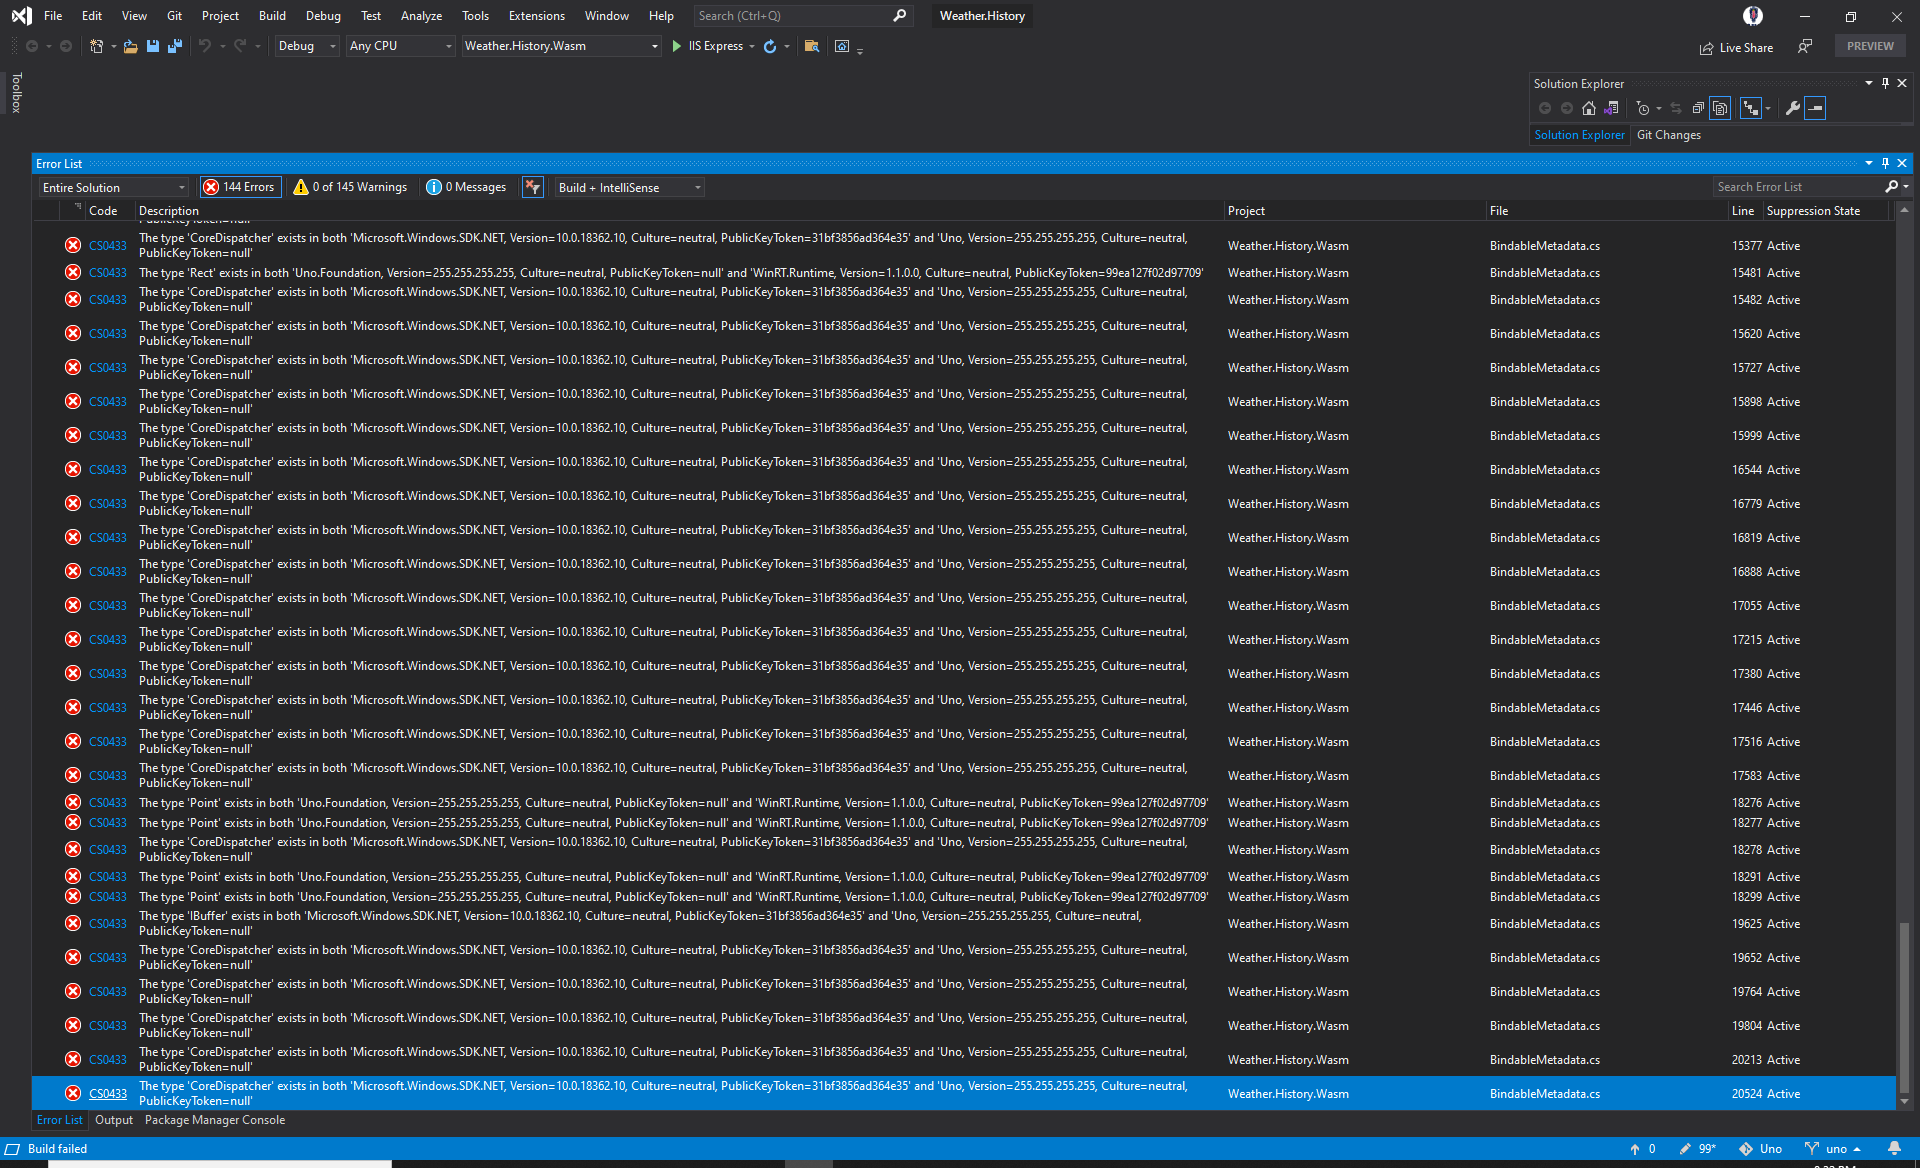Switch to the Git Changes tab

pyautogui.click(x=1668, y=135)
